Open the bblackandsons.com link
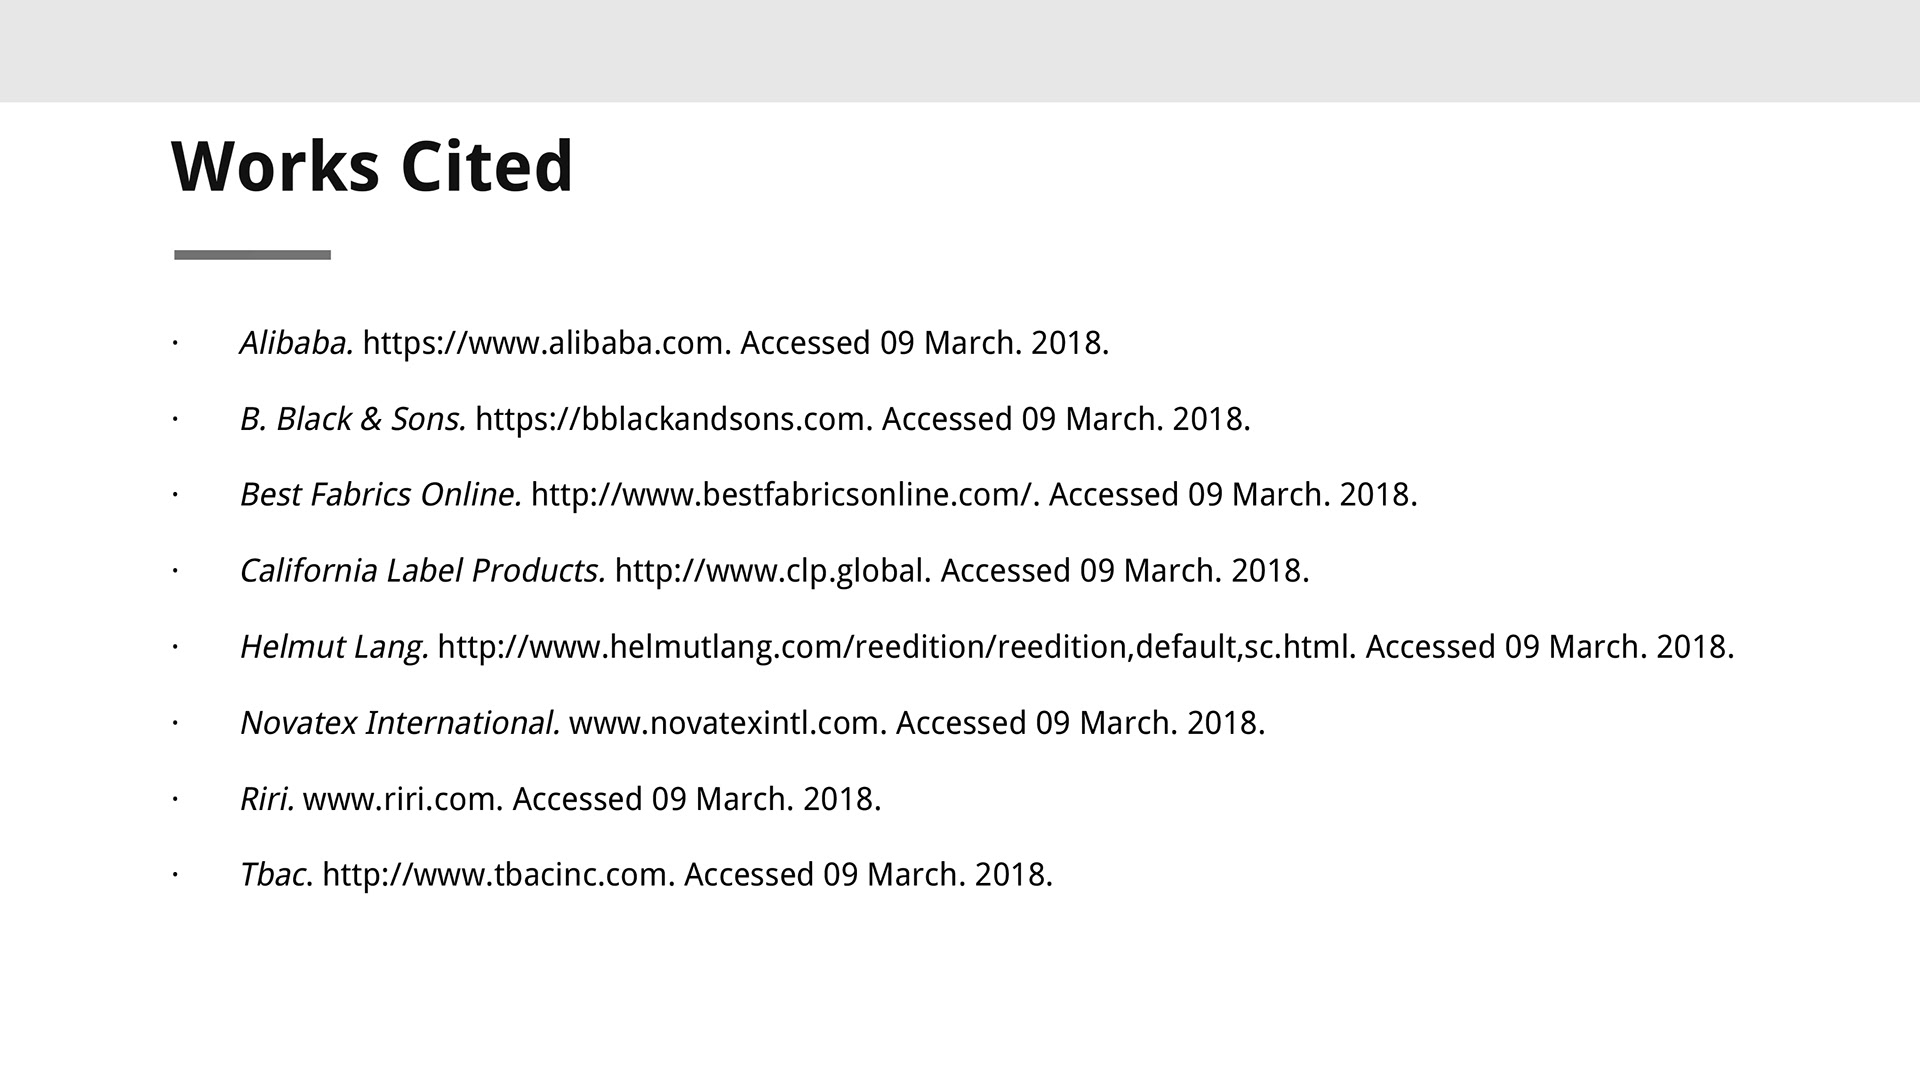1920x1080 pixels. (x=673, y=419)
